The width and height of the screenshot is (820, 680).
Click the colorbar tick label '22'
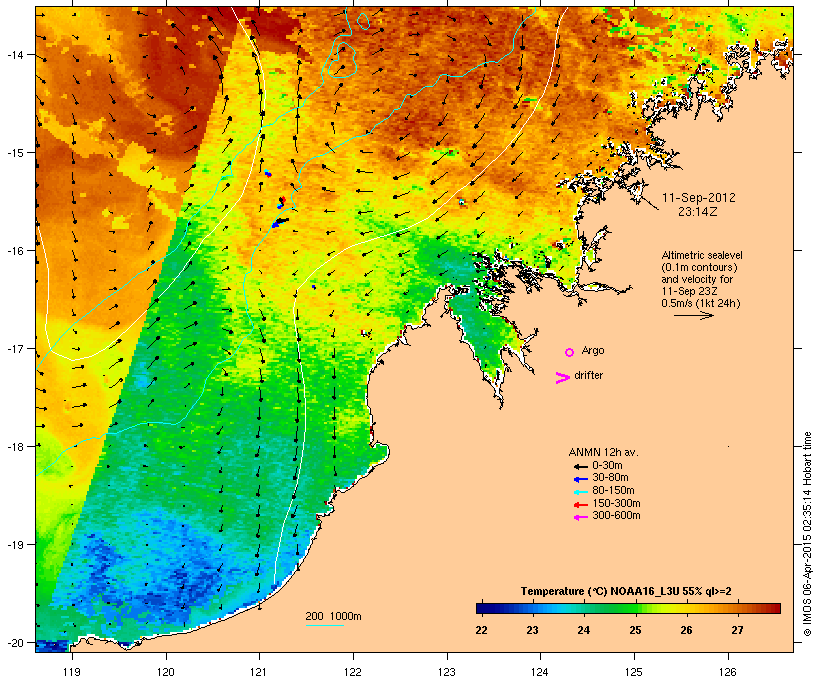point(482,630)
